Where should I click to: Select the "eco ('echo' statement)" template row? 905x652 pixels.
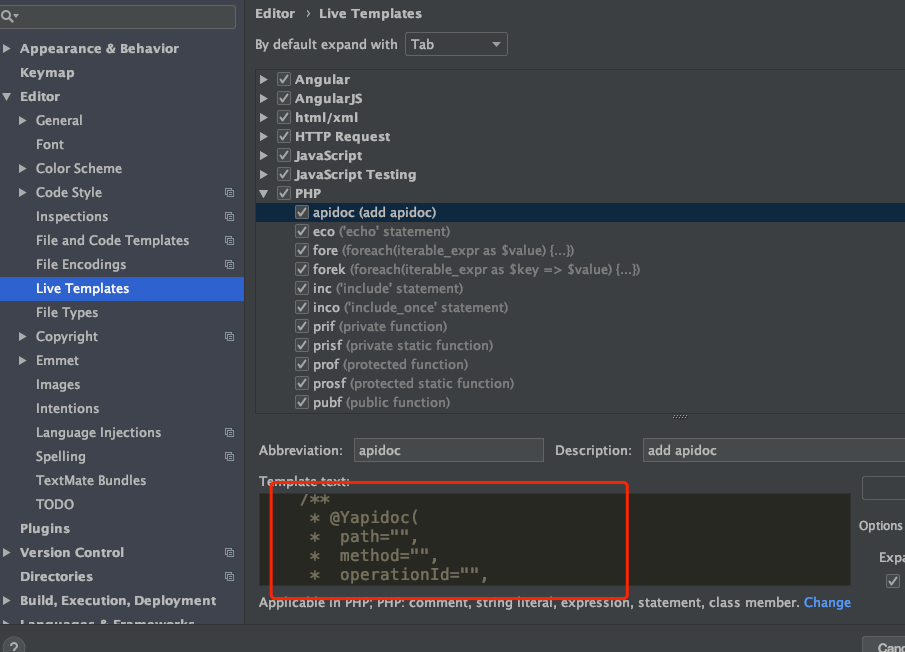(580, 231)
